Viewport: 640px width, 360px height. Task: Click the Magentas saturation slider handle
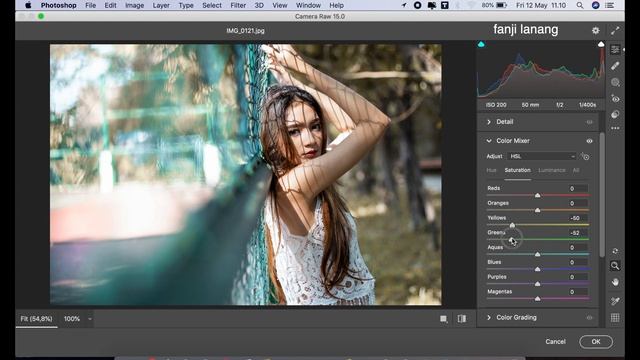coord(538,299)
